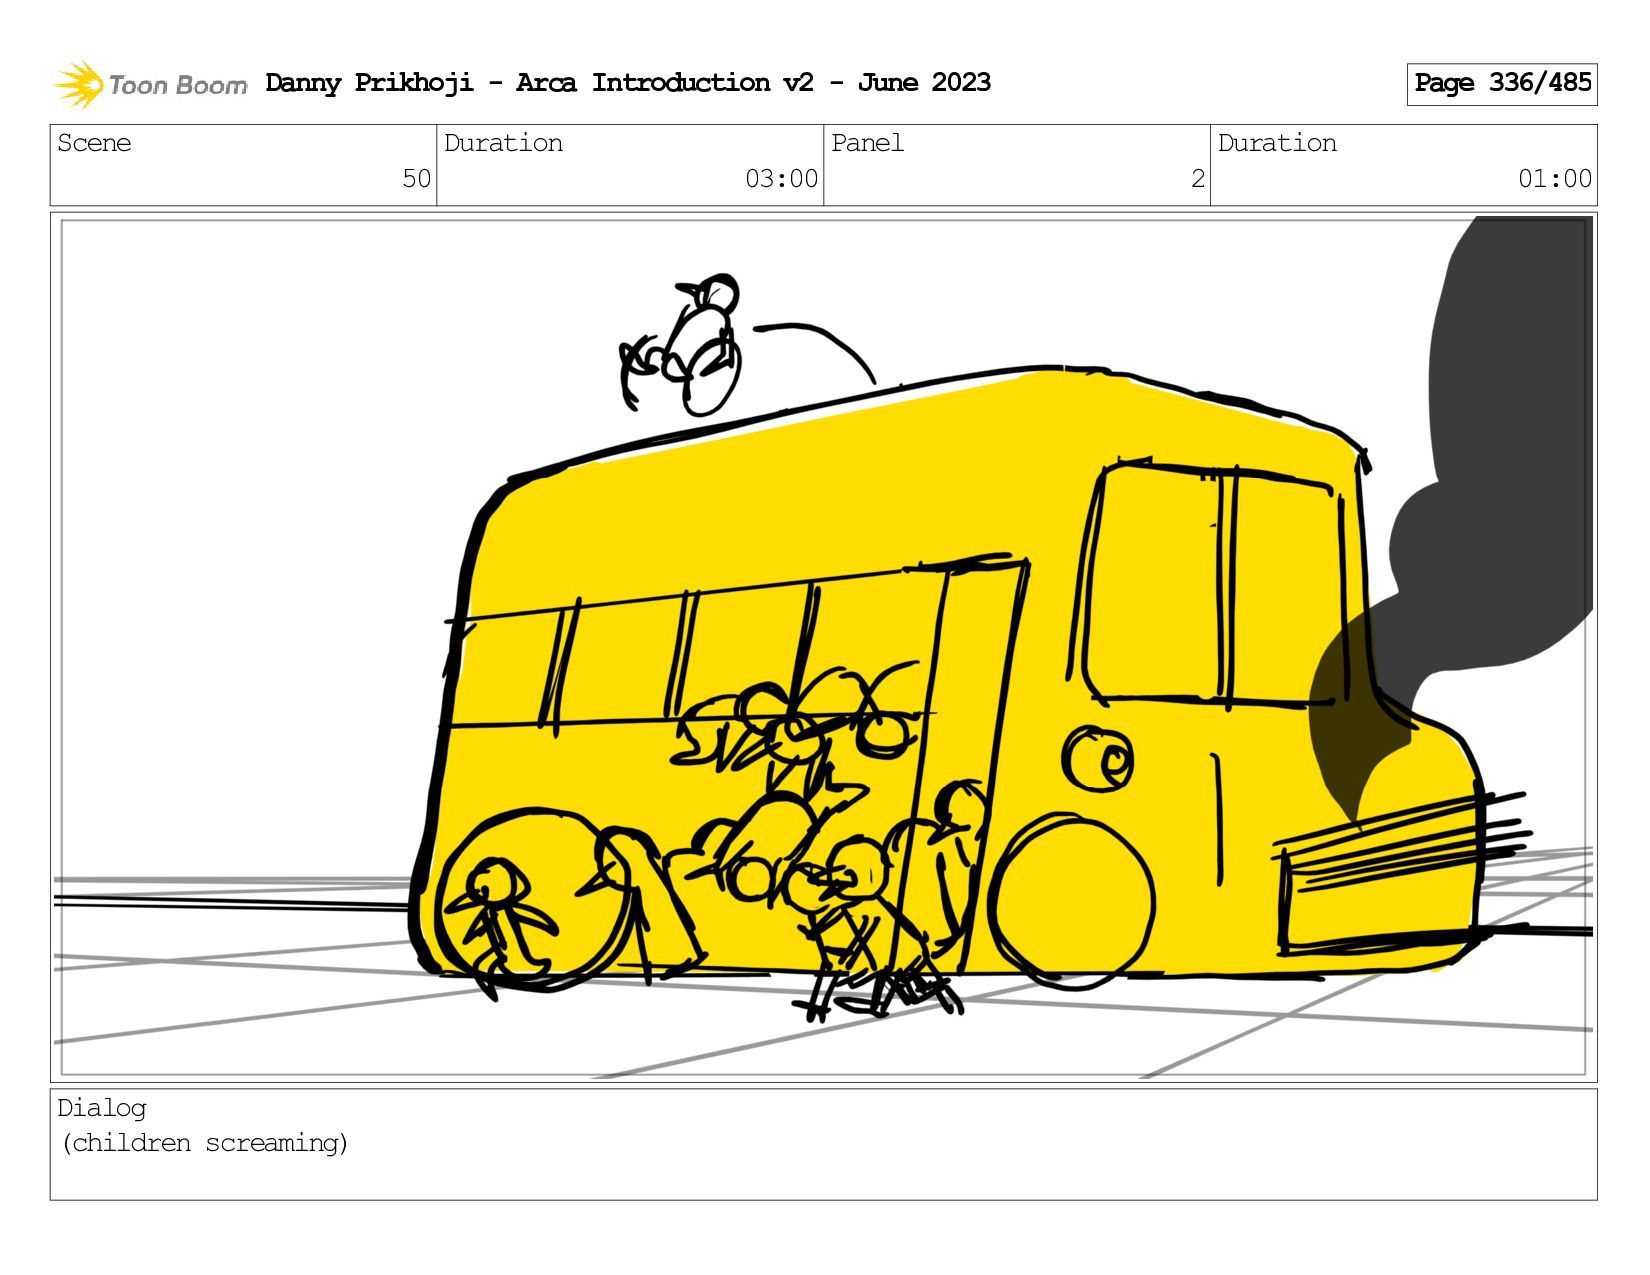
Task: Click the panel number '2'
Action: [1198, 179]
